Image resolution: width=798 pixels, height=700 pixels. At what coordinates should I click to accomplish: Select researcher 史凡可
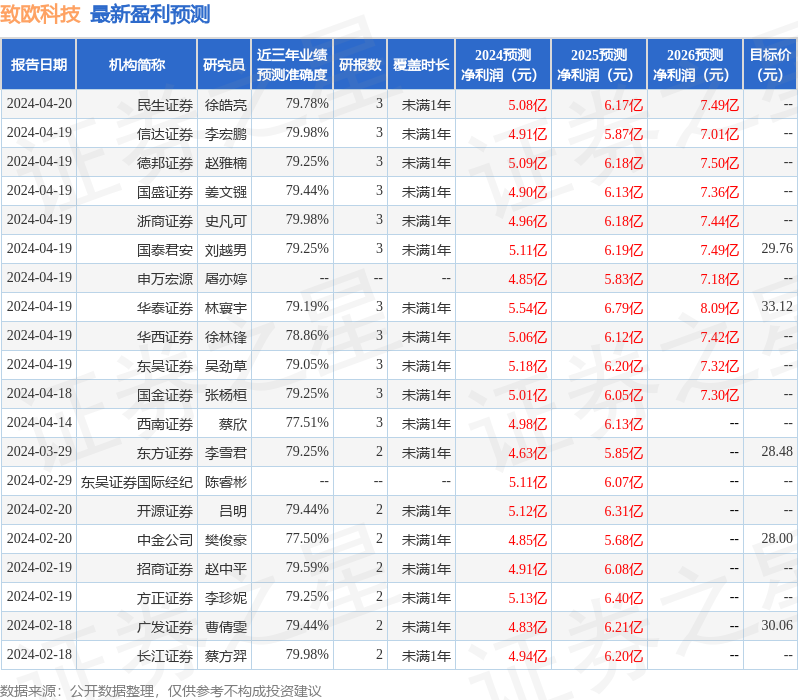(226, 221)
